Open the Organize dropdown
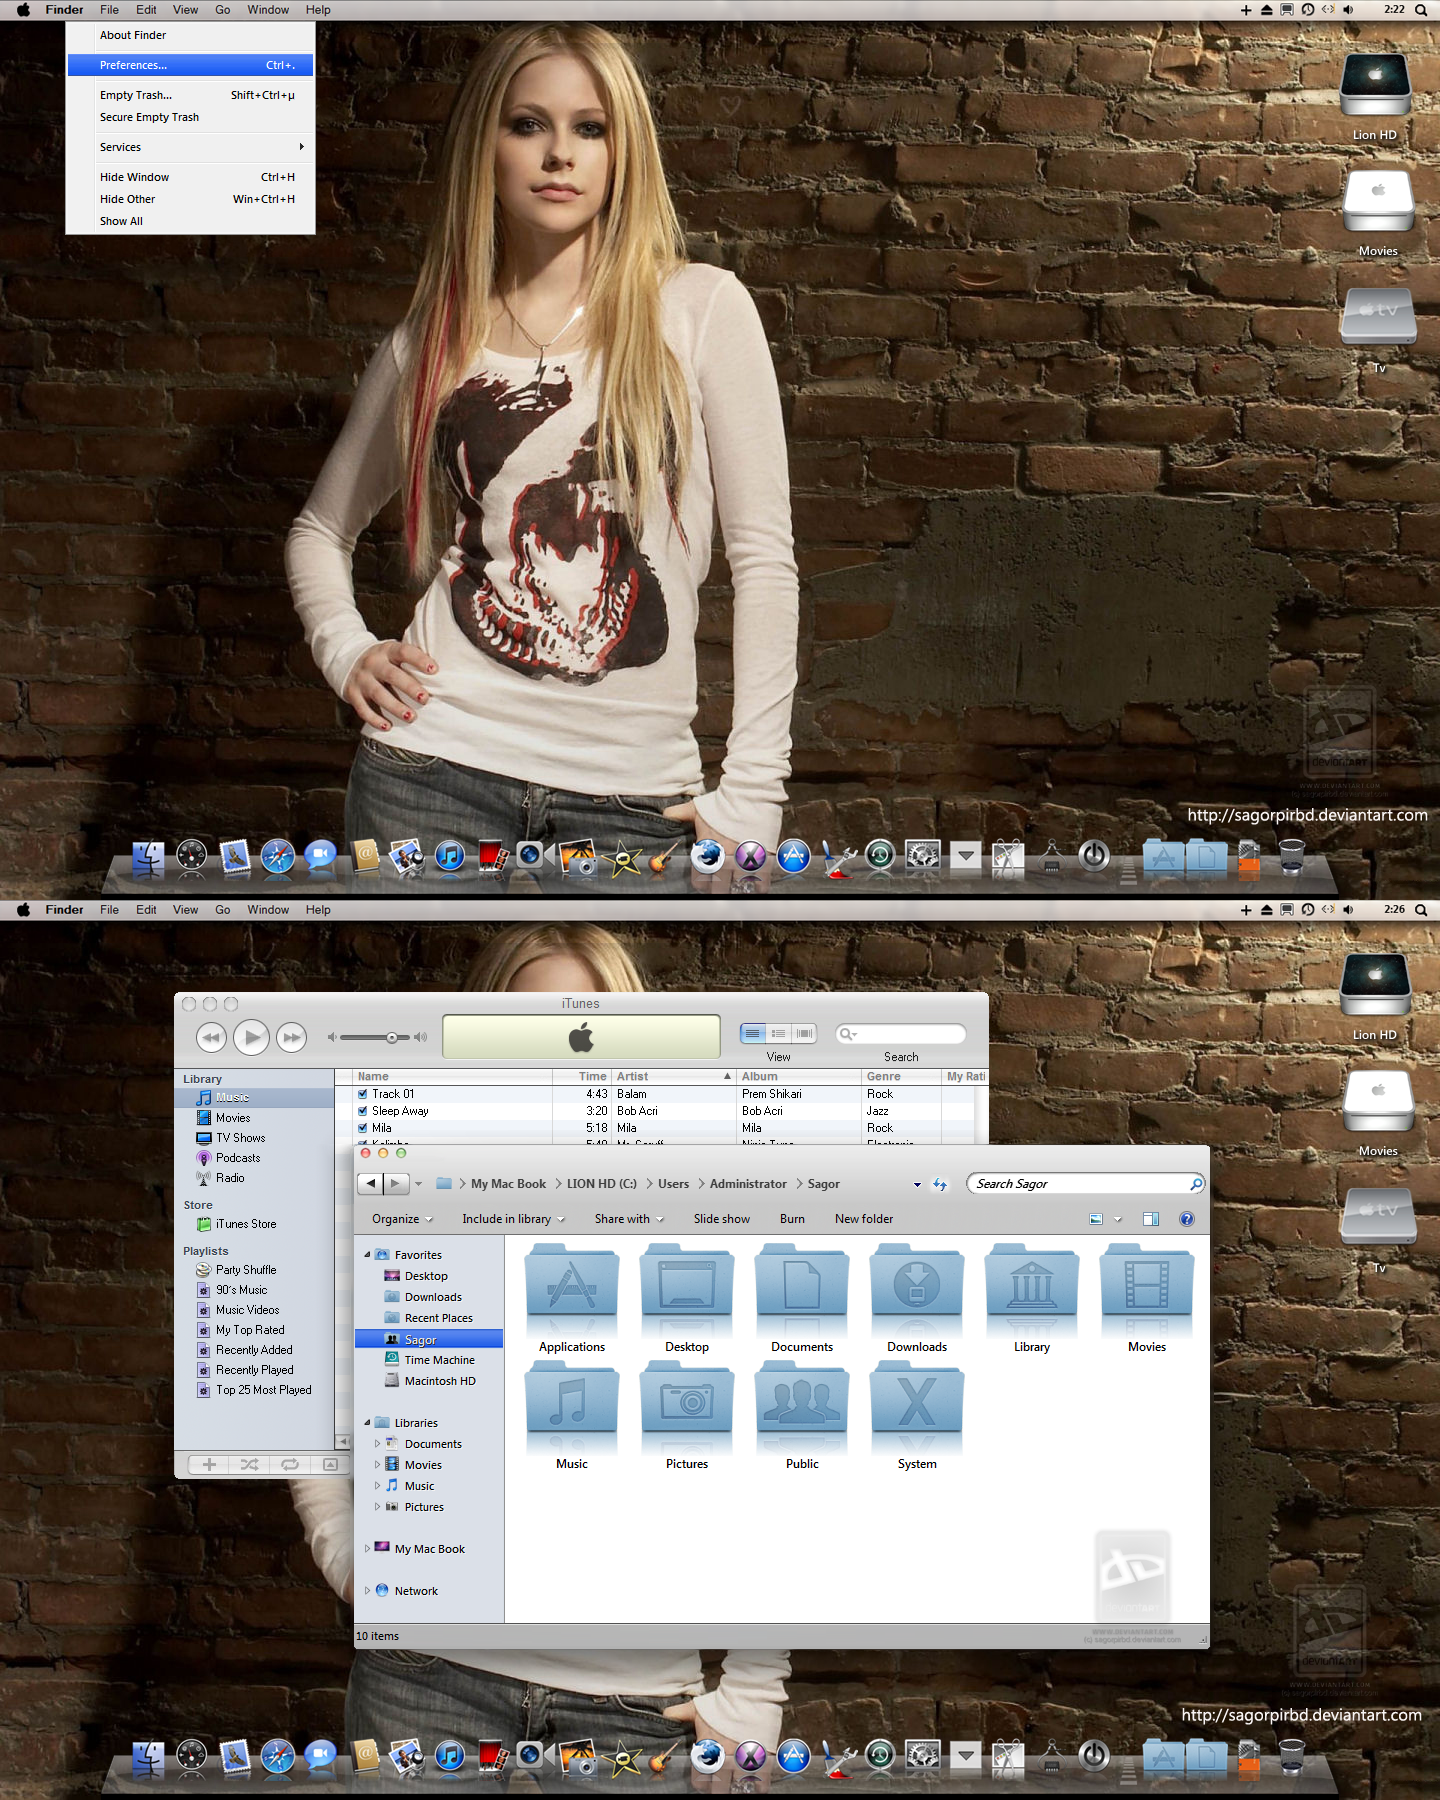The image size is (1440, 1800). pyautogui.click(x=402, y=1219)
